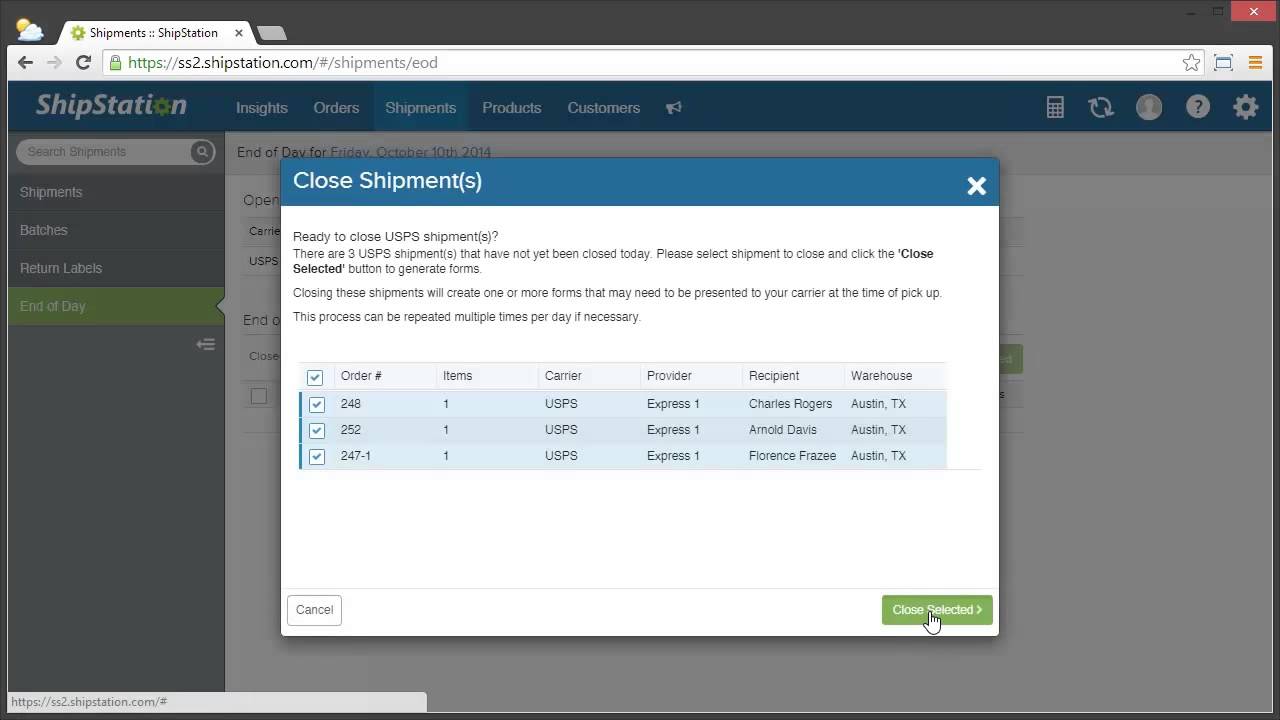The width and height of the screenshot is (1280, 720).
Task: Close the Shipments :: ShipStation browser tab
Action: pos(239,33)
